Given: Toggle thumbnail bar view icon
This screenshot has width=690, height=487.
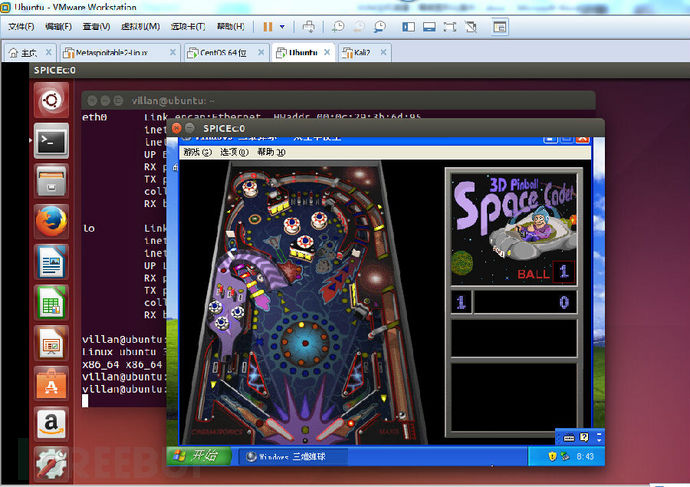Looking at the screenshot, I should (x=429, y=27).
